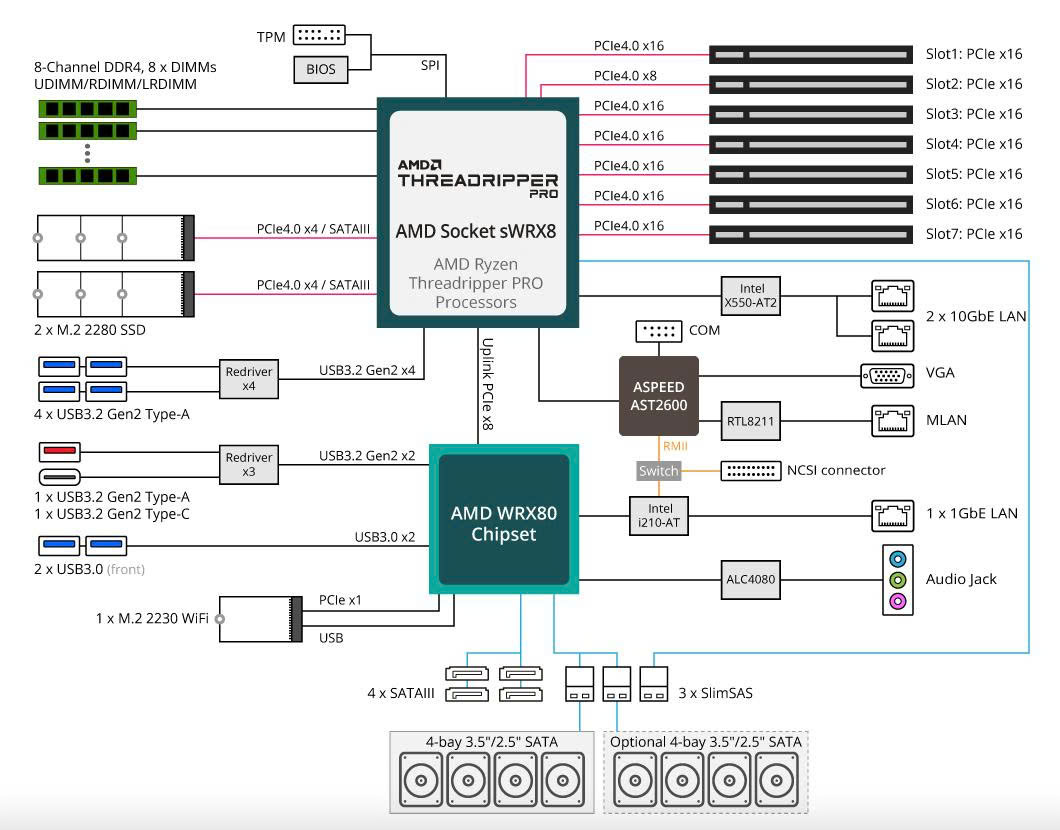This screenshot has height=830, width=1060.
Task: Click the 'Uplink PCIe x8' label
Action: tap(487, 384)
